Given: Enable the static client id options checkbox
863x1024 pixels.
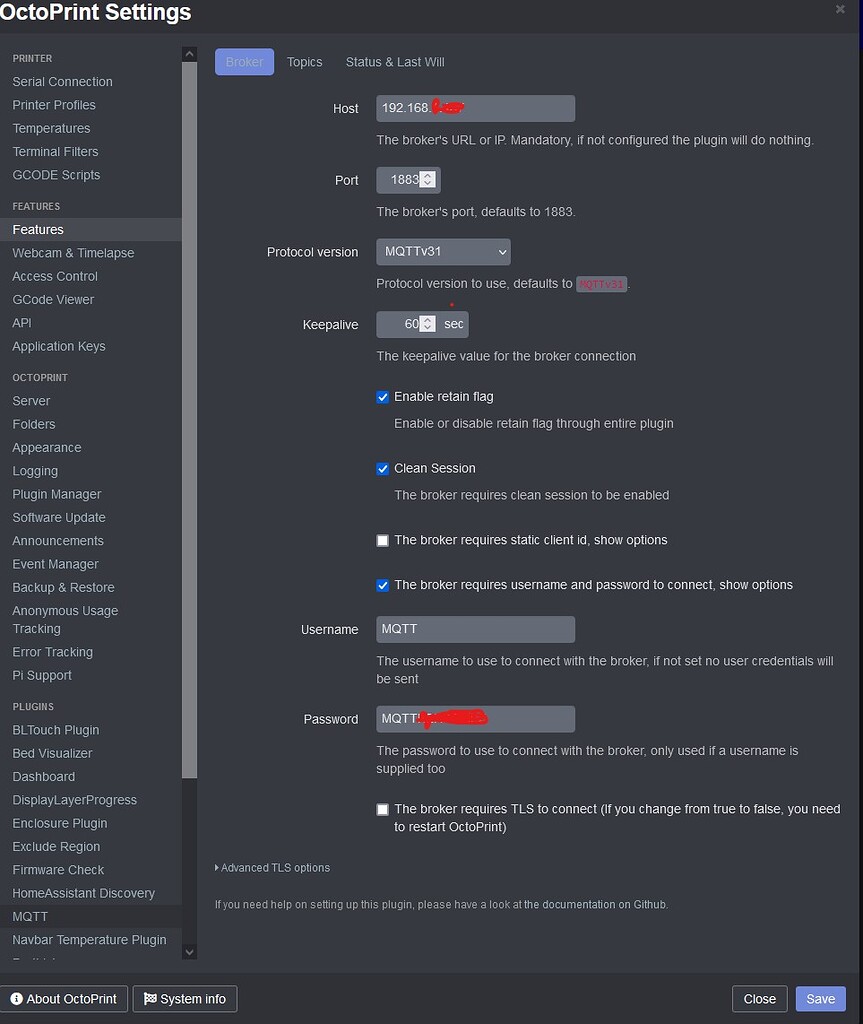Looking at the screenshot, I should [383, 541].
